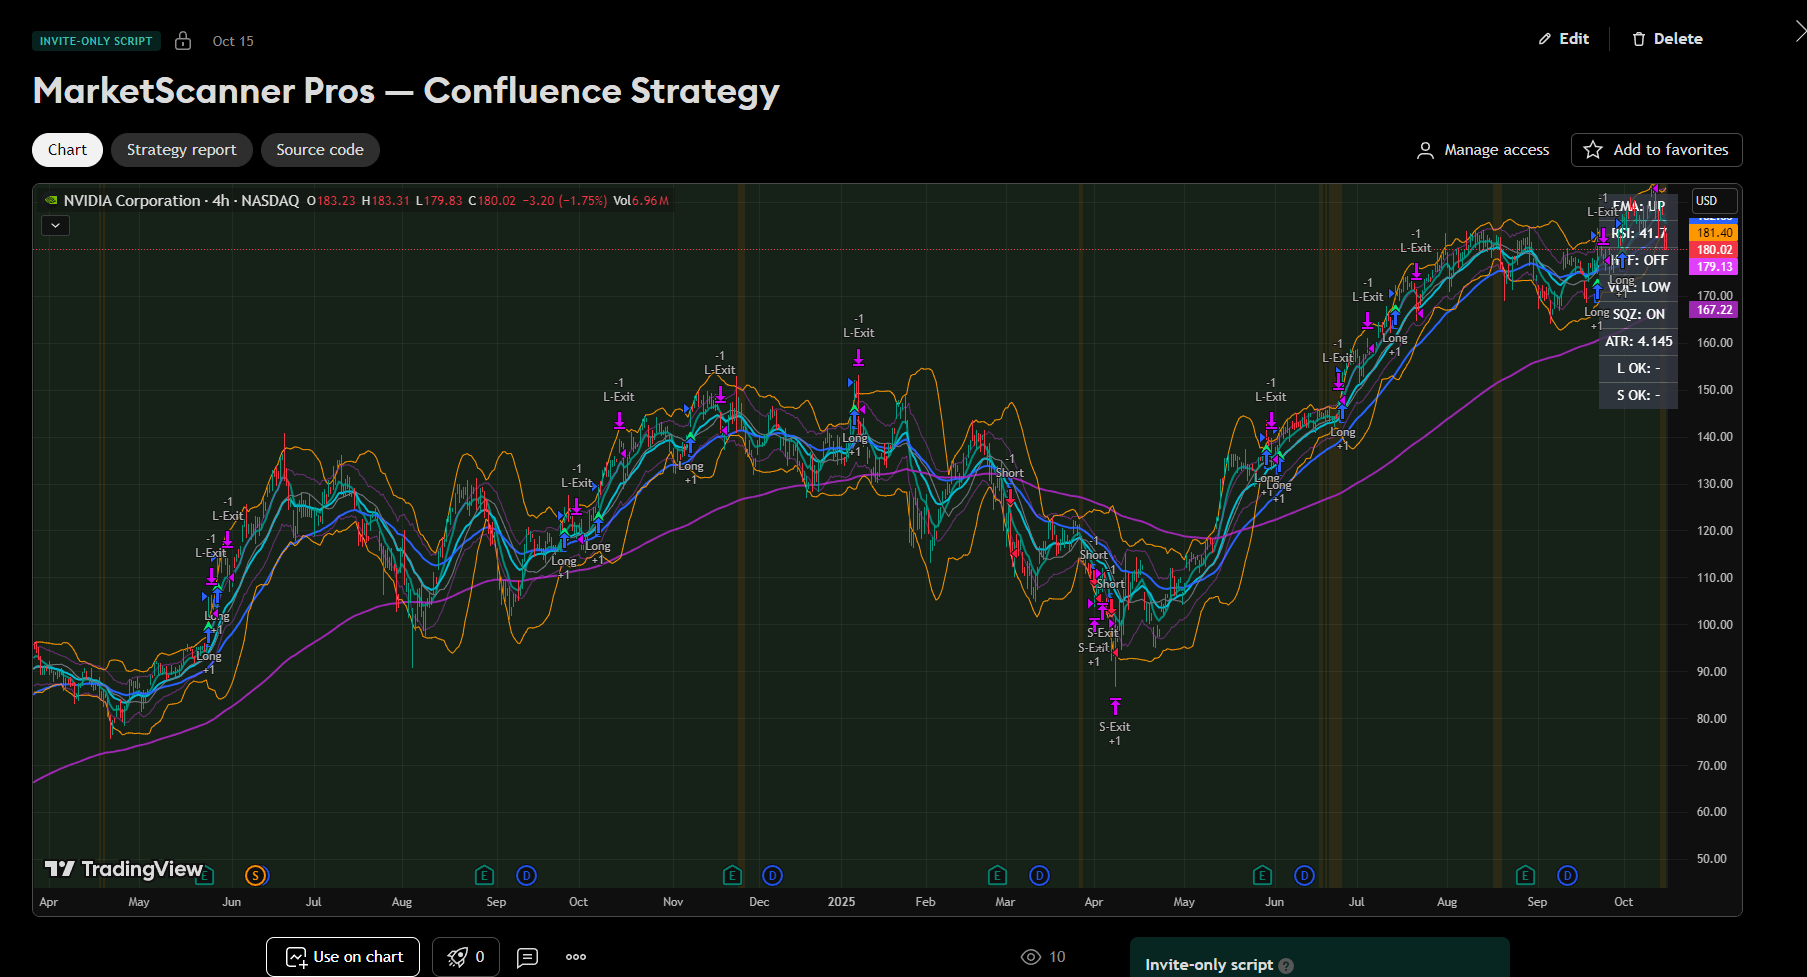Click the Edit pencil icon
The height and width of the screenshot is (977, 1807).
pos(1544,38)
